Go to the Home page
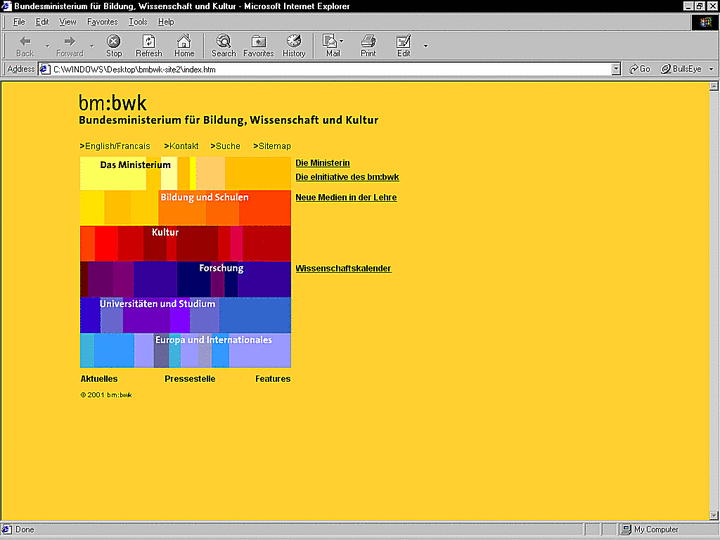This screenshot has height=540, width=720. (184, 45)
